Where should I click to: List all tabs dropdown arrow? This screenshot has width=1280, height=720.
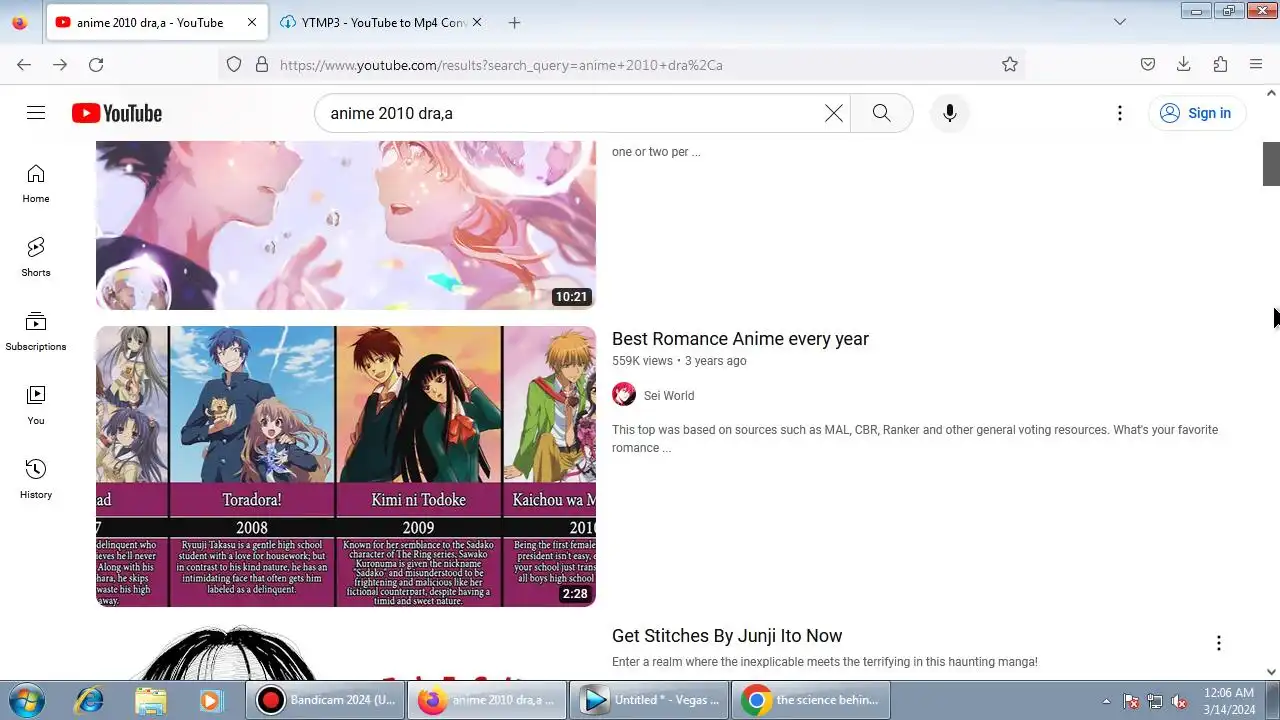(x=1120, y=22)
